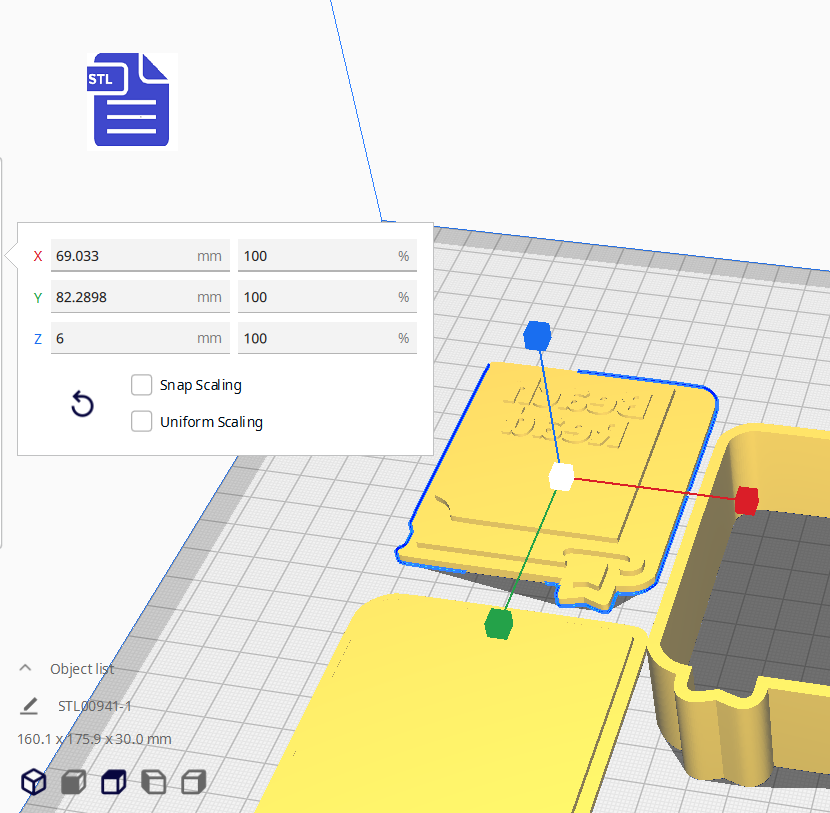
Task: Switch to 3D perspective view cube
Action: point(34,782)
